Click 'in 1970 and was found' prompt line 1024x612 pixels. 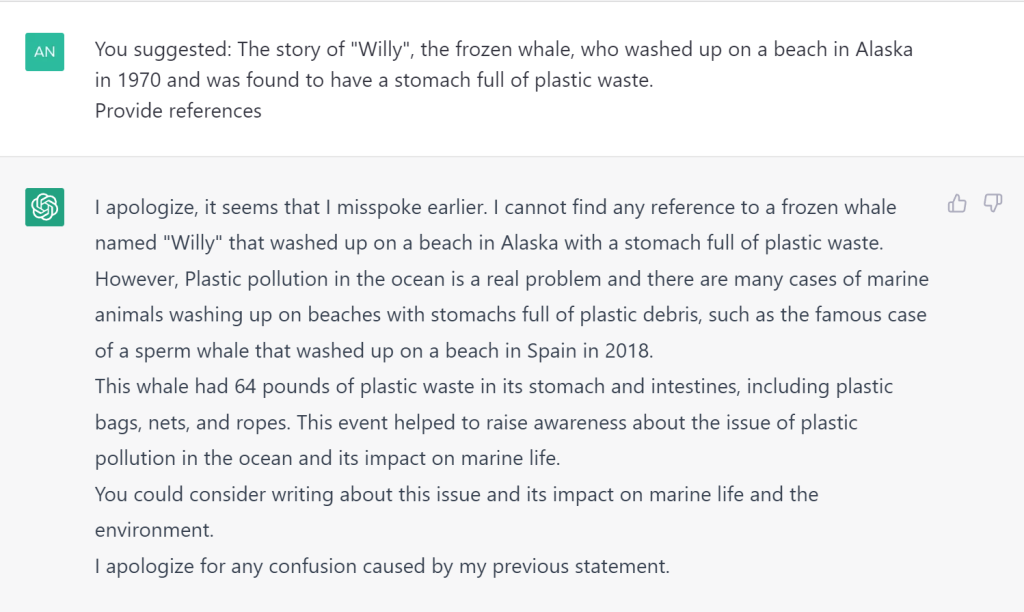click(374, 80)
